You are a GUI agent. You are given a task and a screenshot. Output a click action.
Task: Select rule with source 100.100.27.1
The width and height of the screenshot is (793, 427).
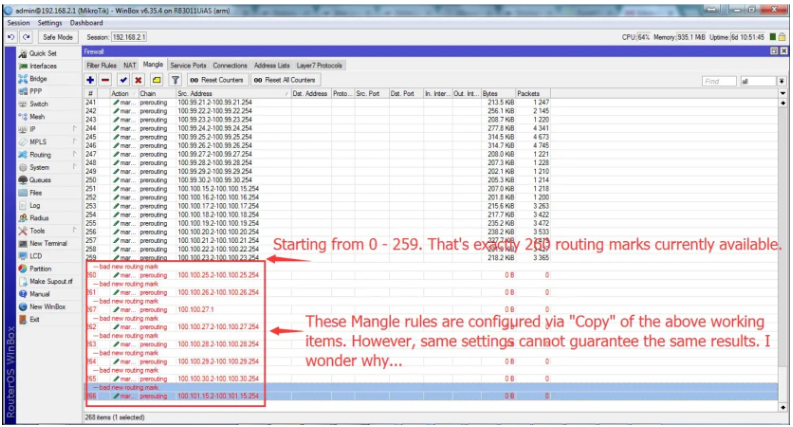coord(430,310)
